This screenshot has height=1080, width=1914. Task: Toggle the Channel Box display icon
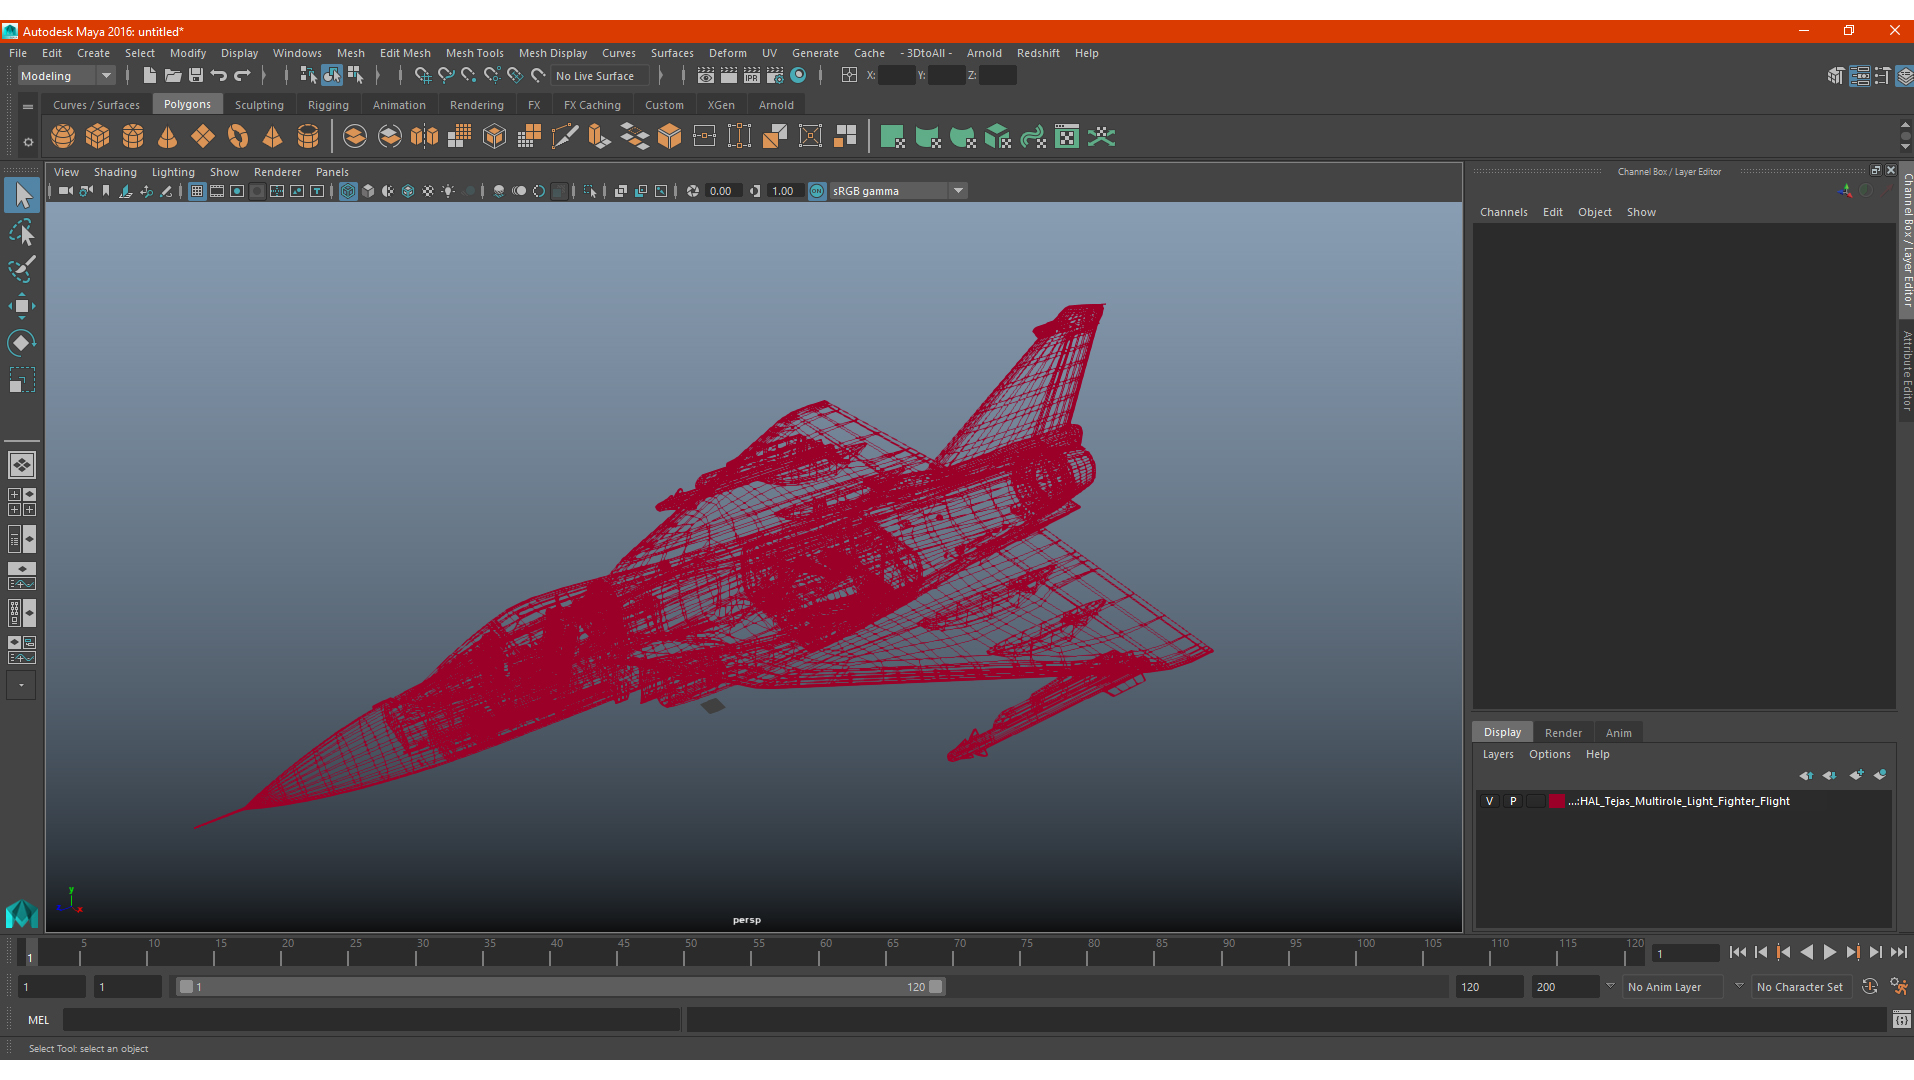click(1905, 75)
